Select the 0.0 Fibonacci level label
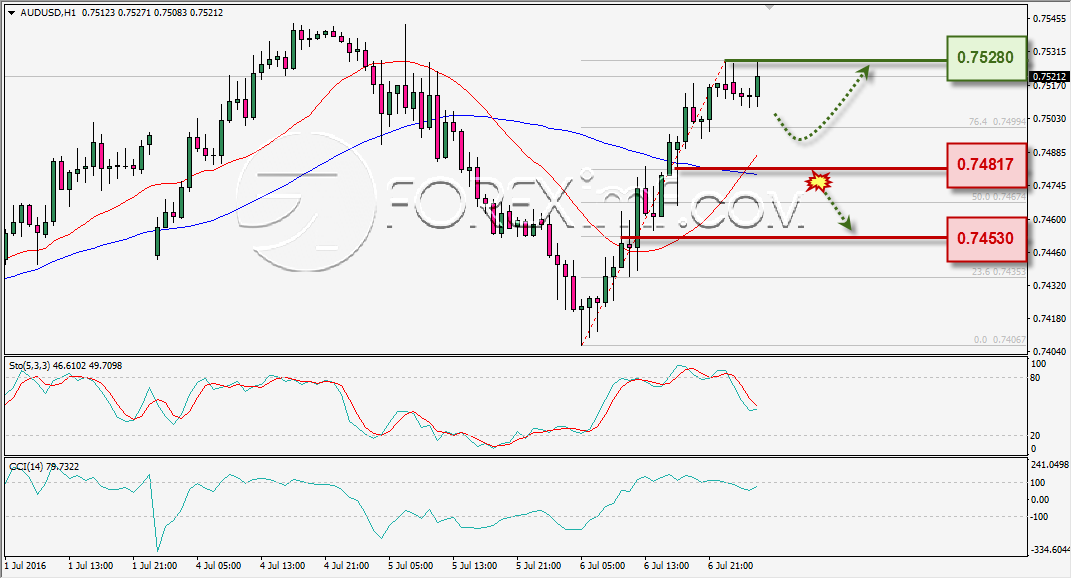The image size is (1072, 579). point(1000,339)
